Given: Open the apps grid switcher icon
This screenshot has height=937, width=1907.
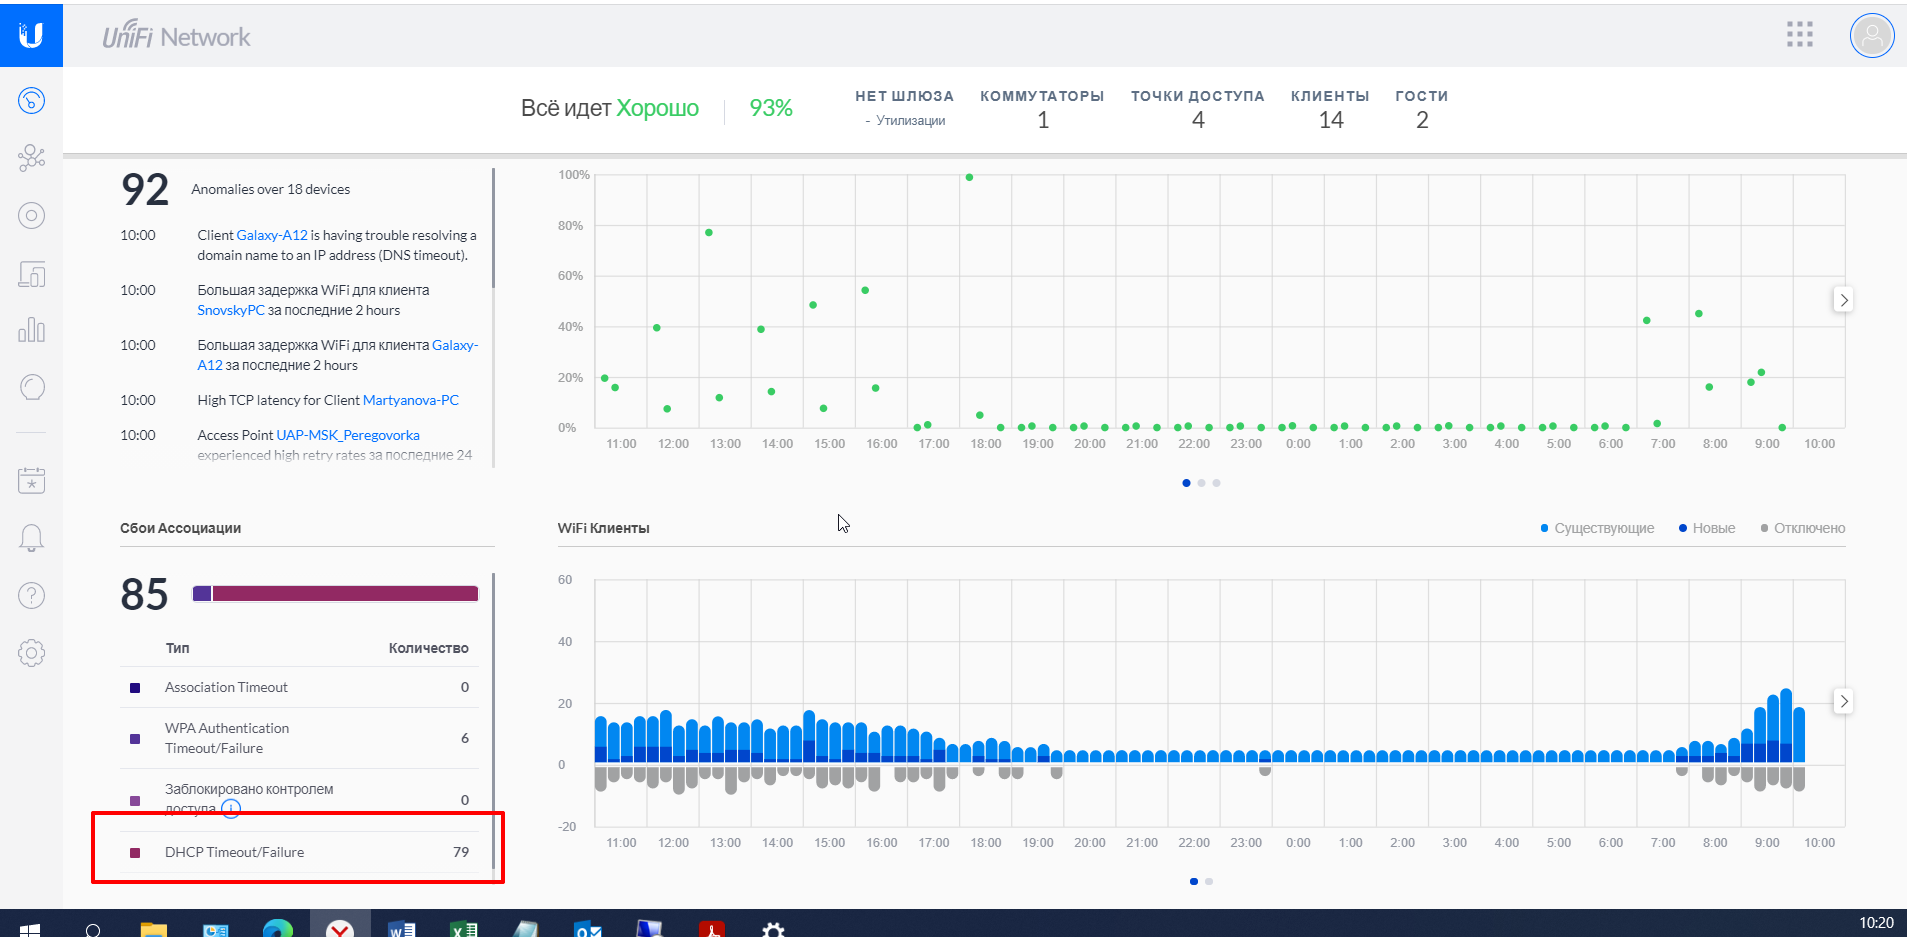Looking at the screenshot, I should click(1800, 35).
